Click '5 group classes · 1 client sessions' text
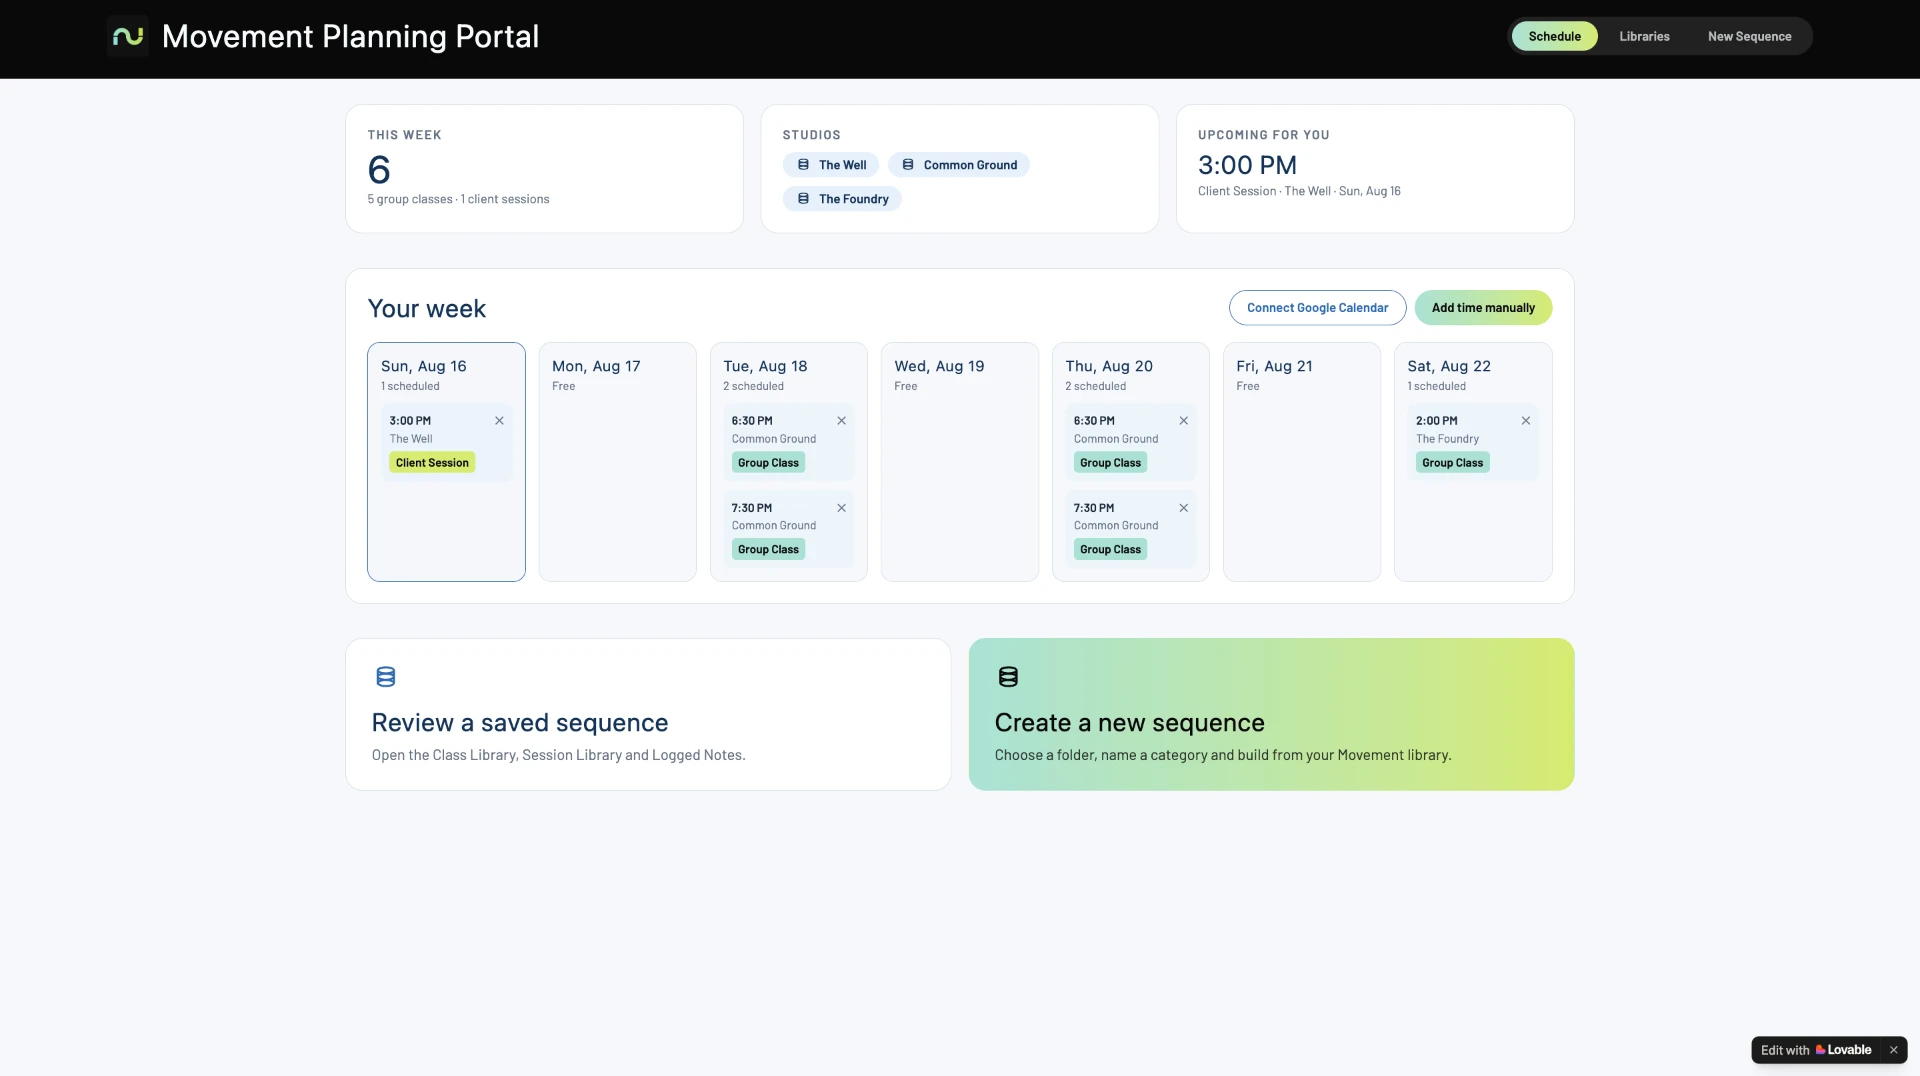Viewport: 1920px width, 1076px height. point(458,199)
